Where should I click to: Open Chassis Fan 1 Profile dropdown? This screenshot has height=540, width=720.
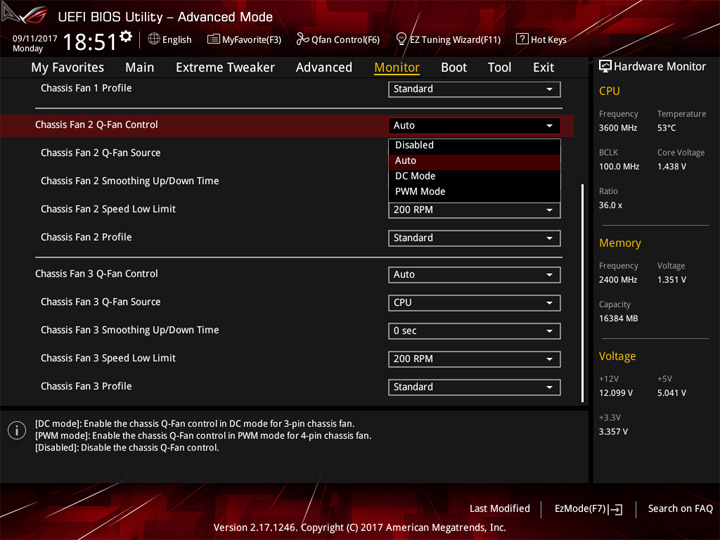tap(474, 89)
